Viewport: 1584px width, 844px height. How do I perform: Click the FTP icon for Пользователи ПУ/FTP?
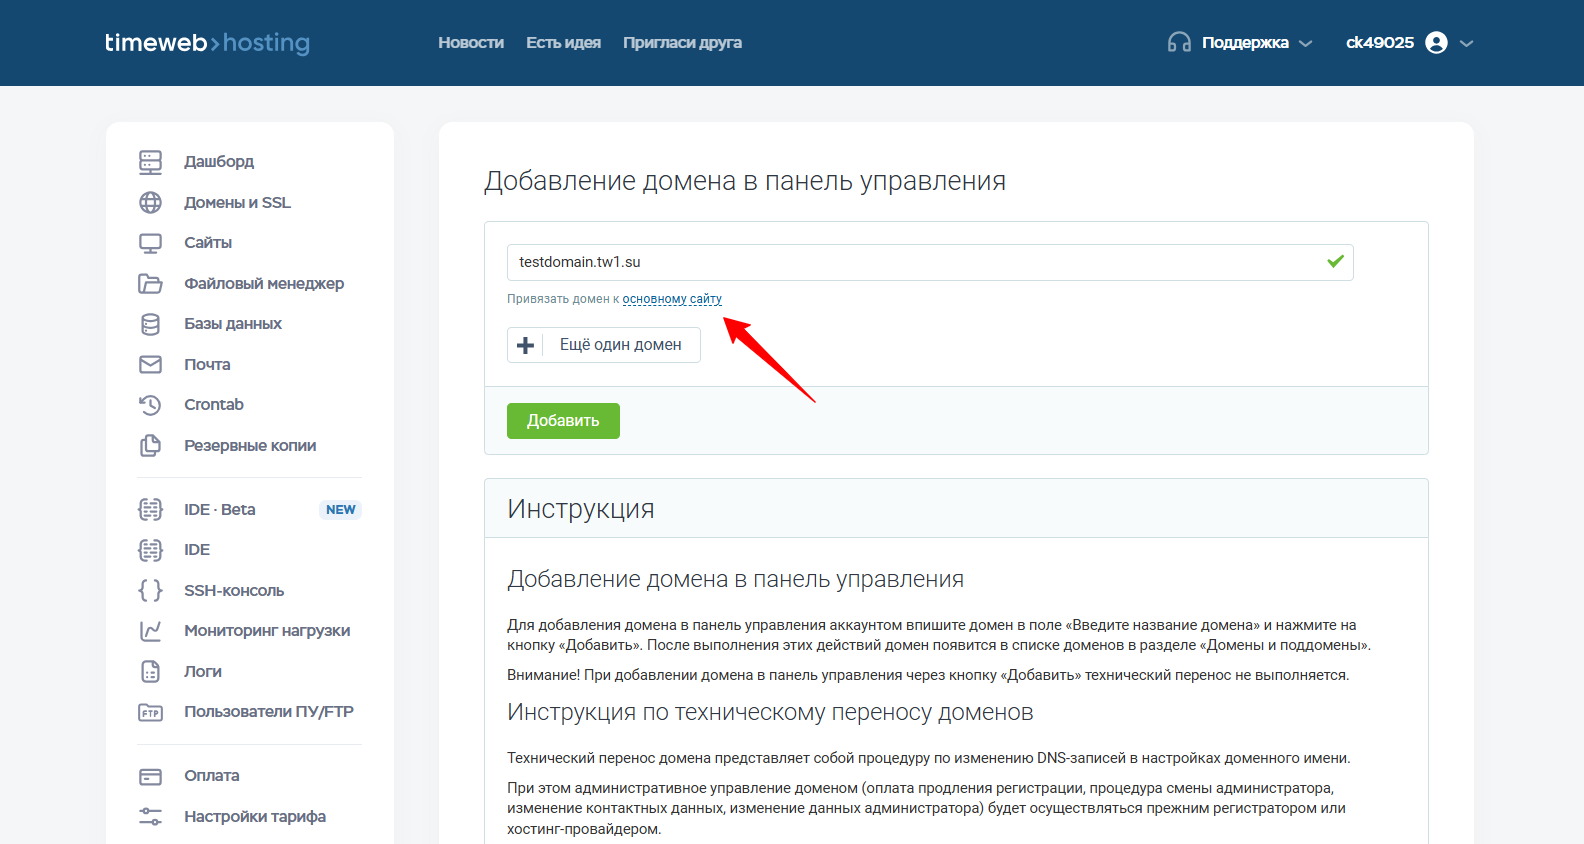point(150,713)
